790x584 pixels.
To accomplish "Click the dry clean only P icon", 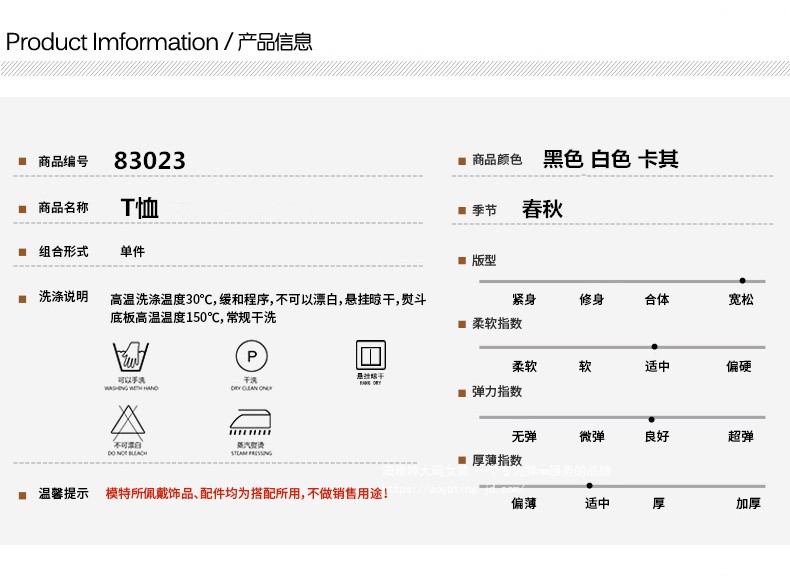I will (x=251, y=357).
